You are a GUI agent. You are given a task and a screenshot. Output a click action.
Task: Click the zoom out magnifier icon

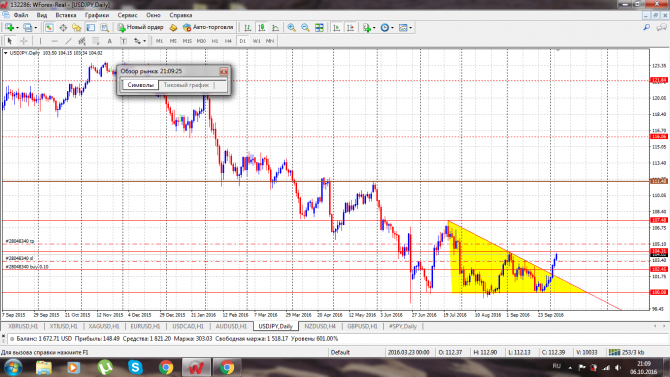coord(305,27)
